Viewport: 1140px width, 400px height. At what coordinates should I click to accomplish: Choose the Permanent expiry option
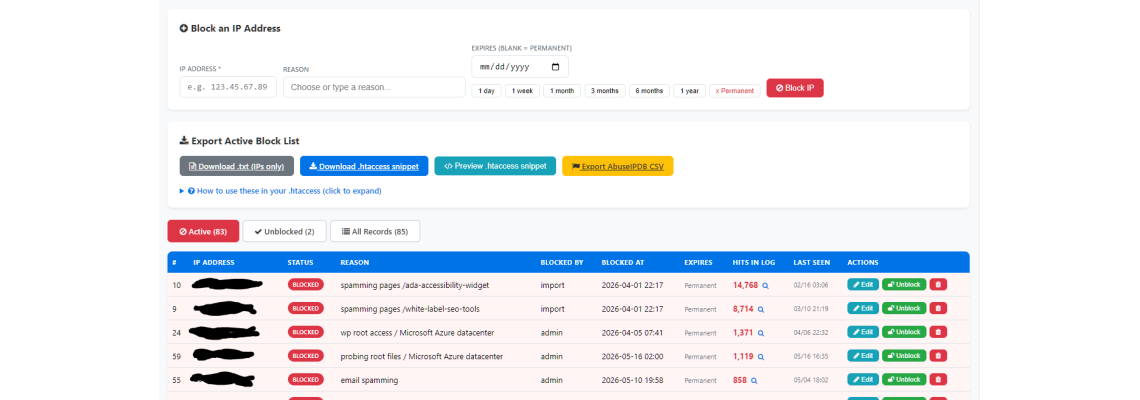click(x=735, y=91)
